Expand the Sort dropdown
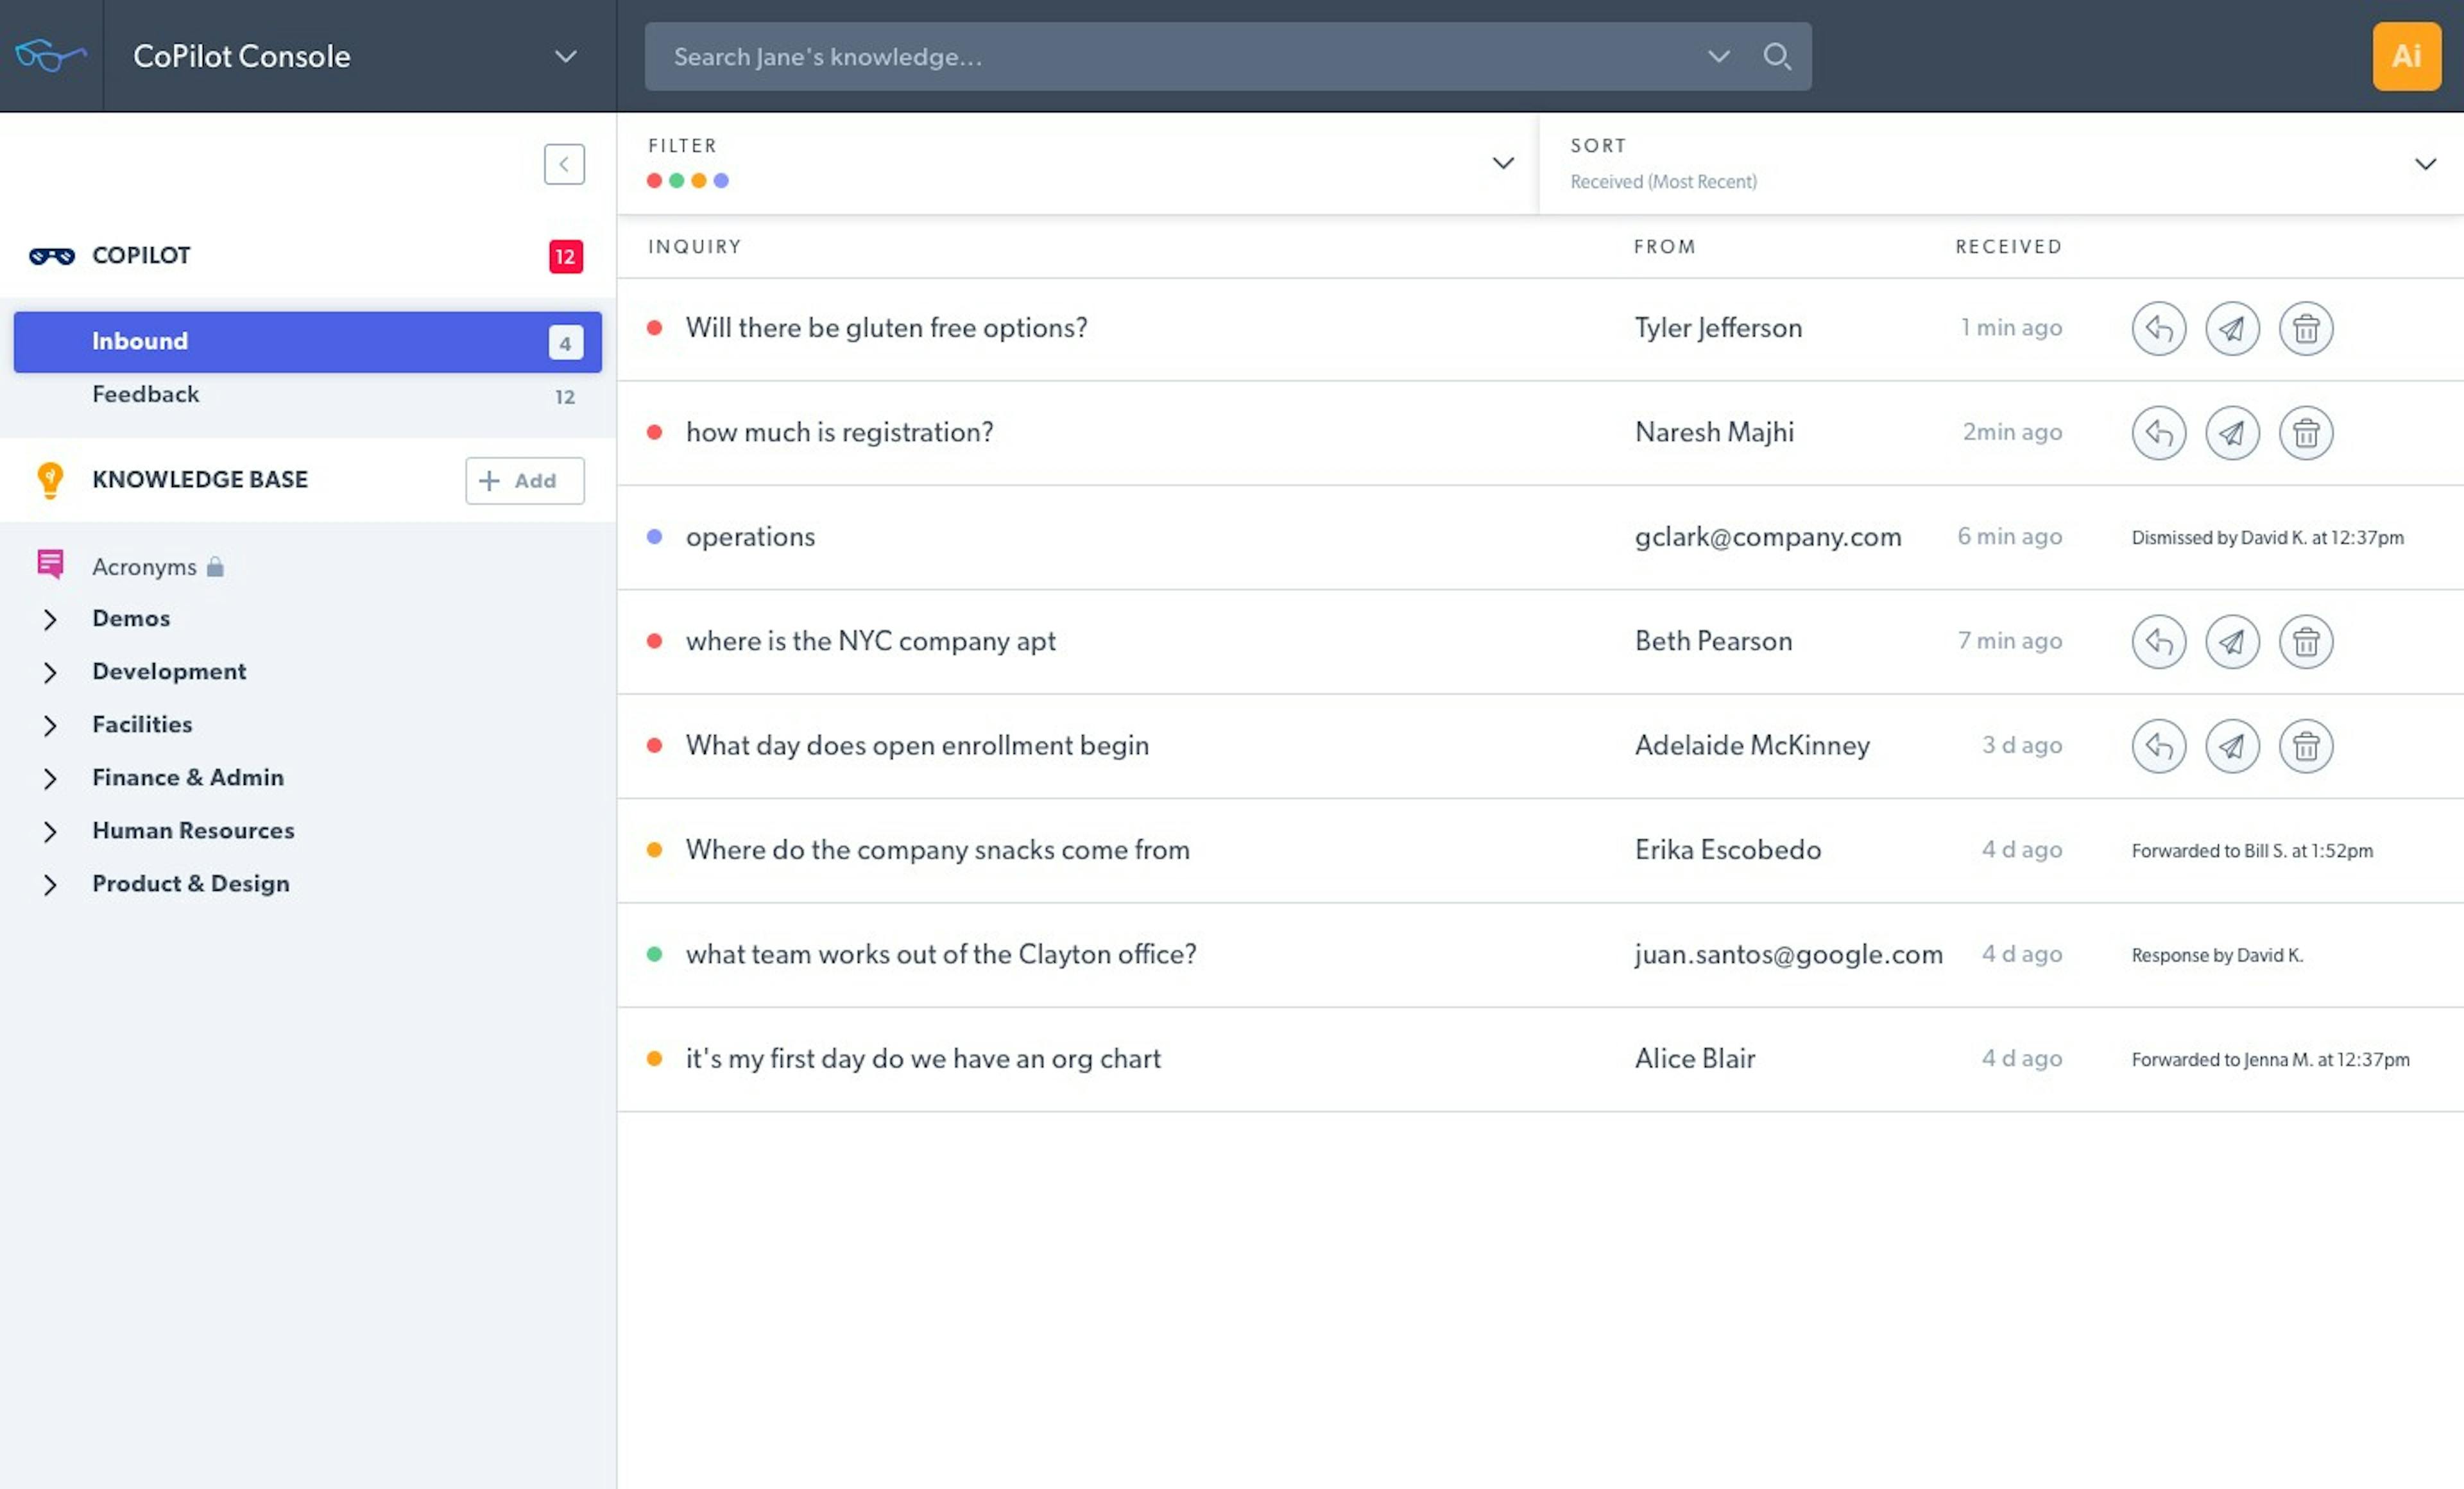 2425,163
